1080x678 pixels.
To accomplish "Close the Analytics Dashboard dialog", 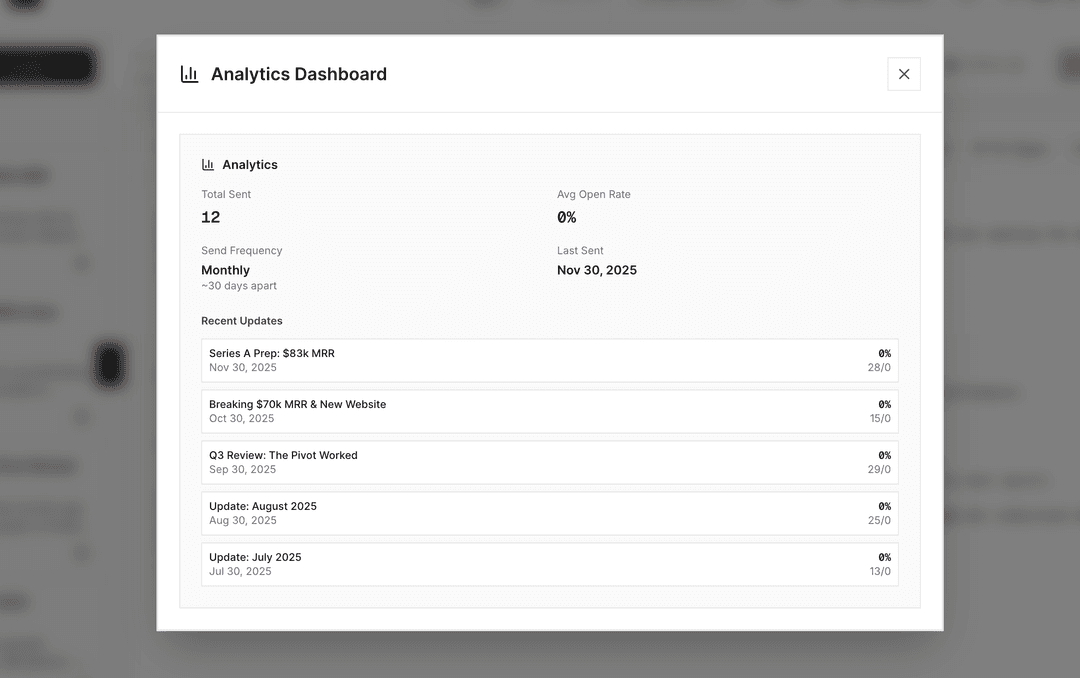I will (x=904, y=73).
